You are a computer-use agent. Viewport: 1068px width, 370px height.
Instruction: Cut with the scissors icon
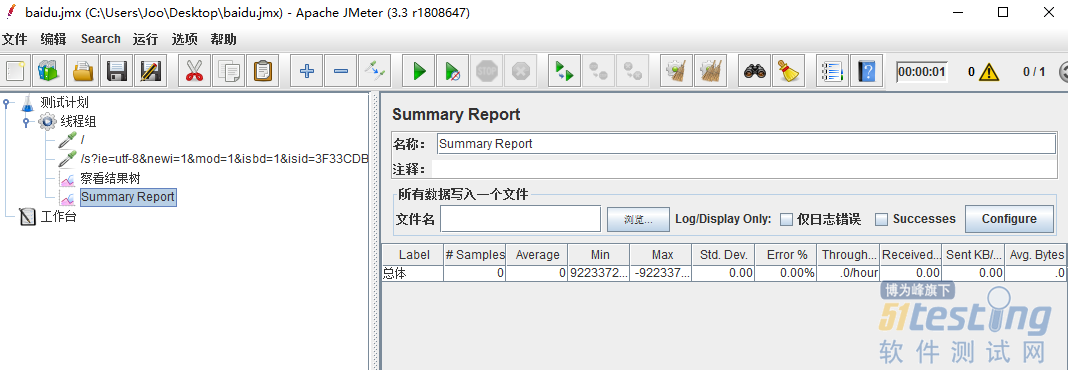[x=194, y=71]
